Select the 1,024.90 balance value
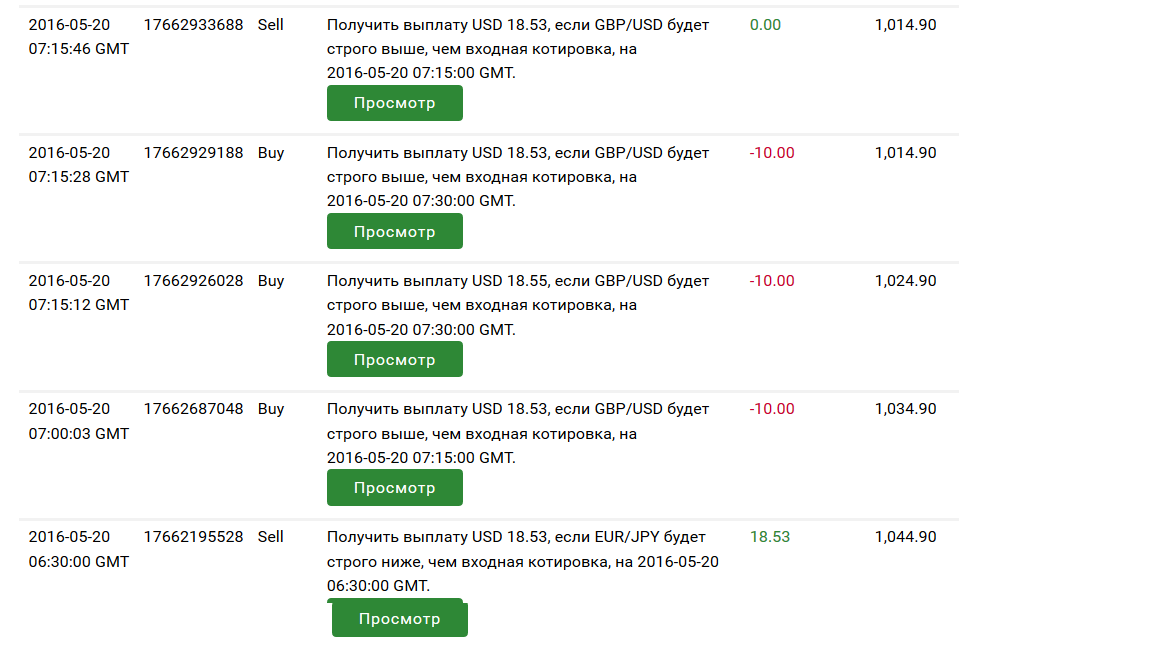1149x652 pixels. (x=905, y=281)
